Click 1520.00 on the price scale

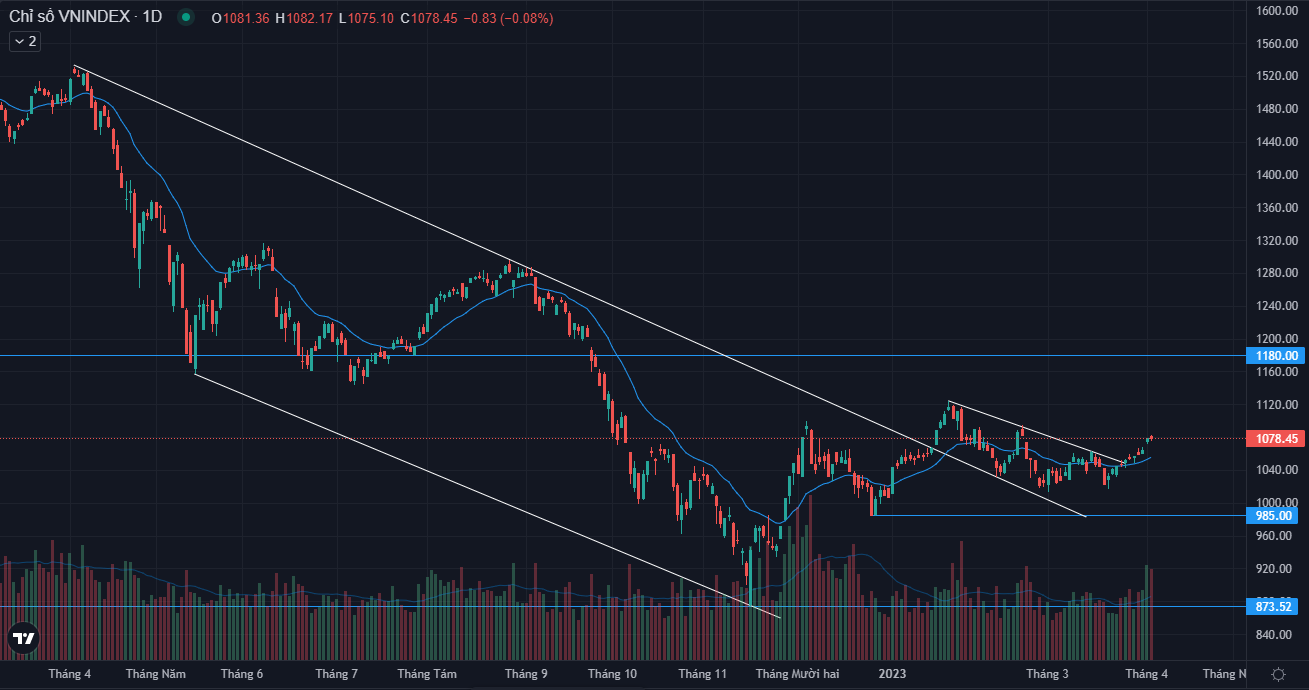[1276, 76]
